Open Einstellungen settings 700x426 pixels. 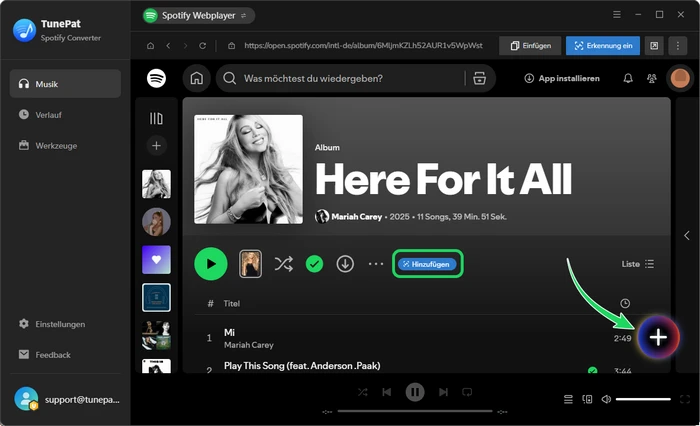(65, 324)
